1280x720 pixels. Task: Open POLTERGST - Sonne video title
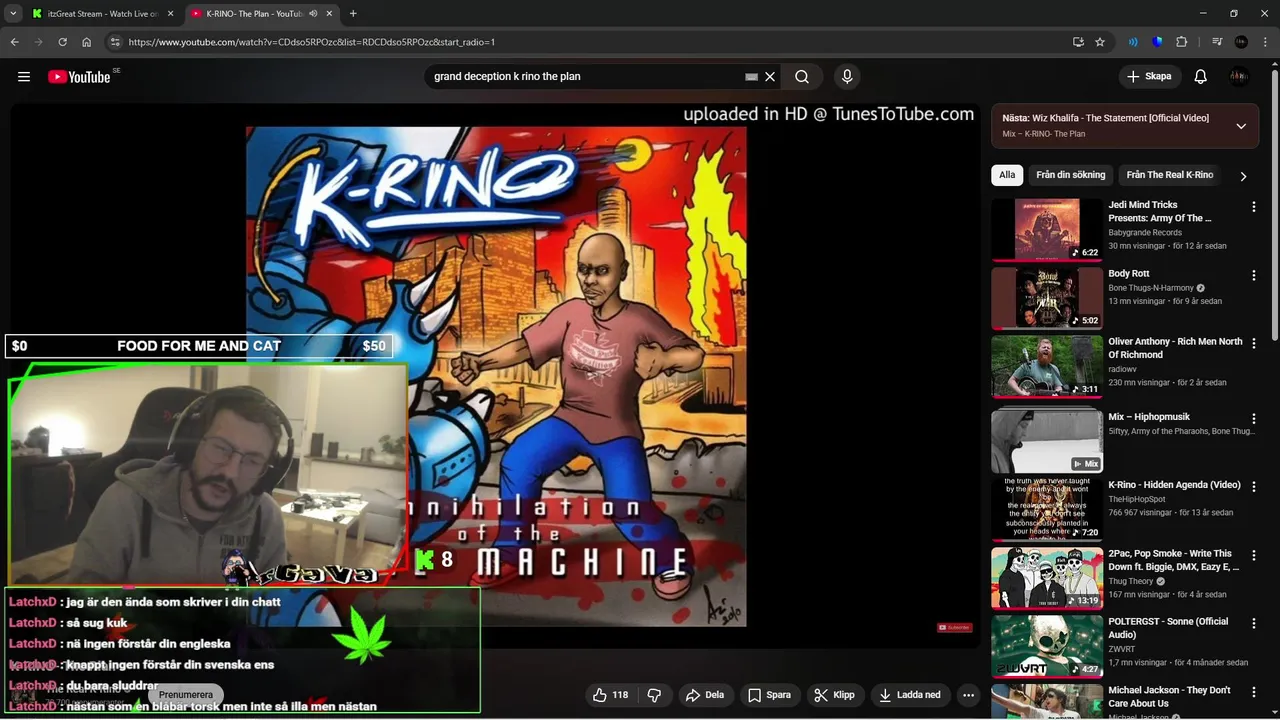[1168, 628]
